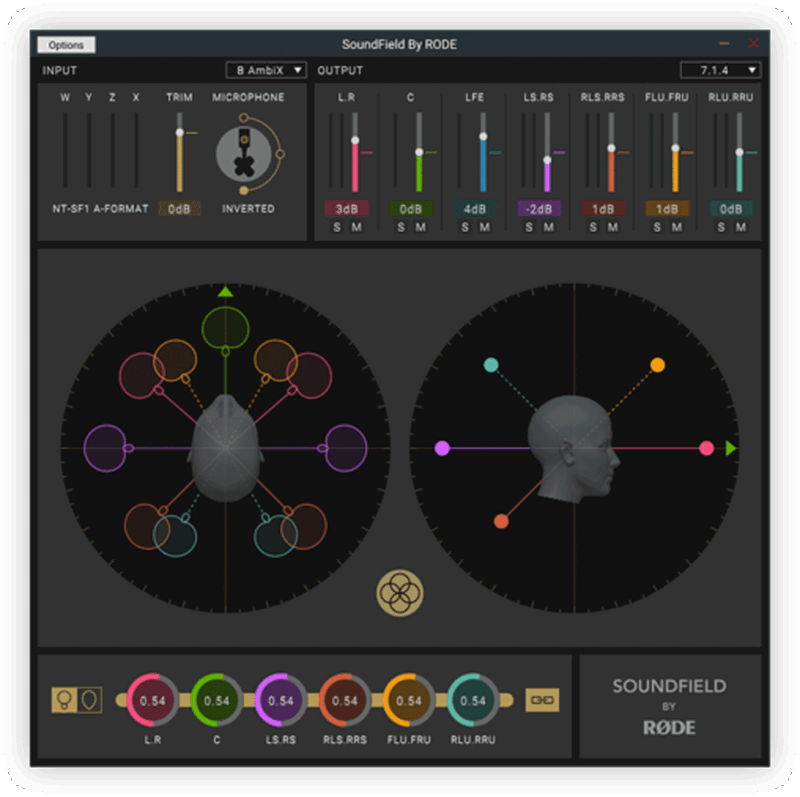Click the L.R level fader handle
The width and height of the screenshot is (800, 797).
355,140
